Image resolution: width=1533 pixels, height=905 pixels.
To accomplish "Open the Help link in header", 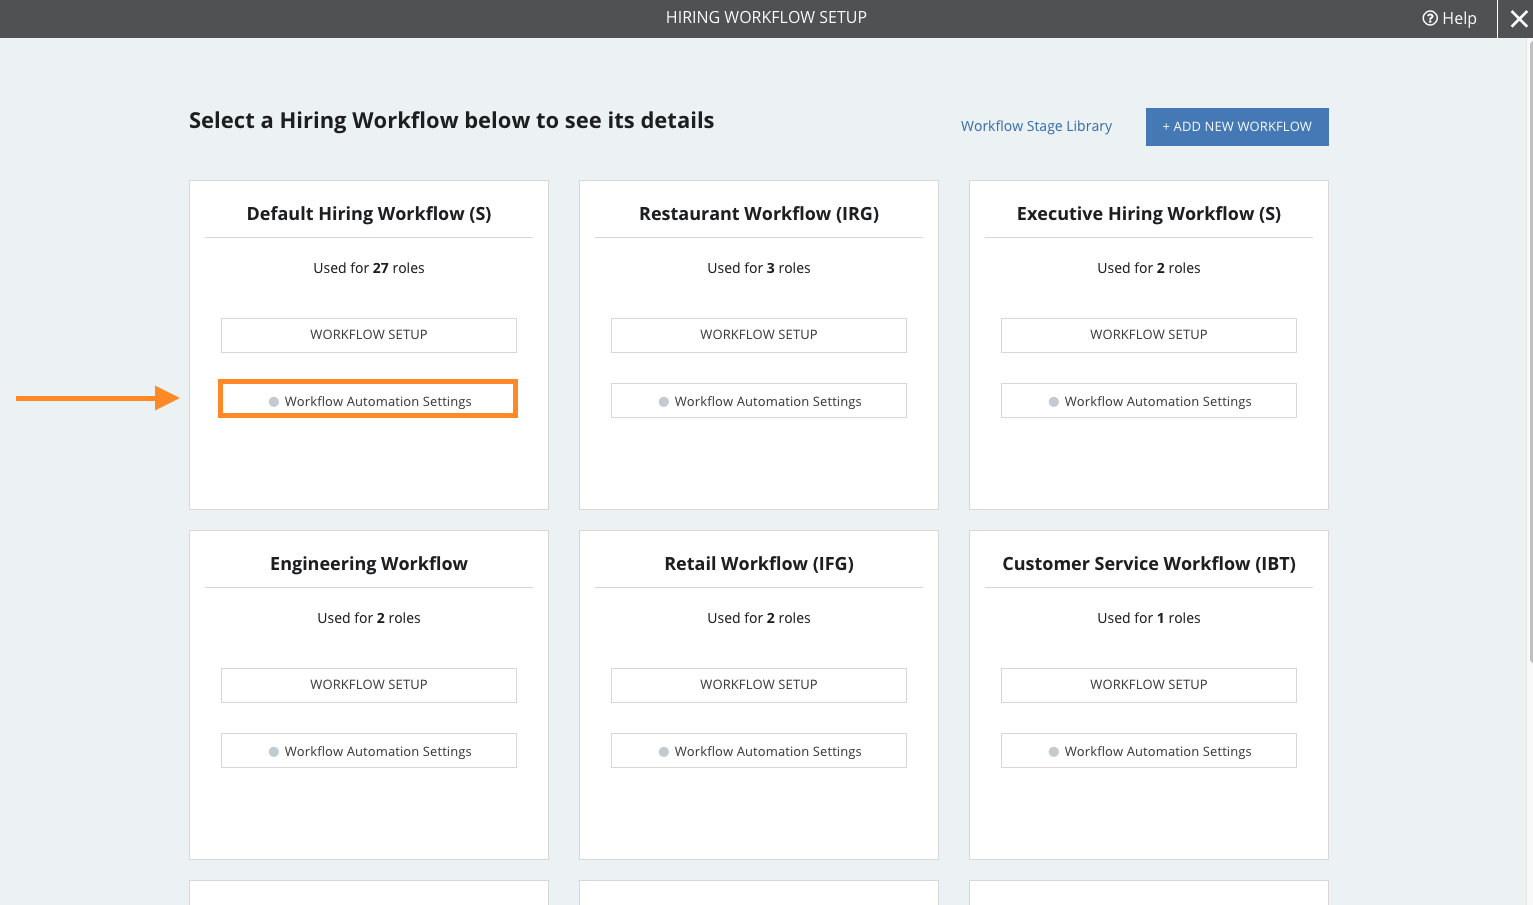I will tap(1449, 18).
